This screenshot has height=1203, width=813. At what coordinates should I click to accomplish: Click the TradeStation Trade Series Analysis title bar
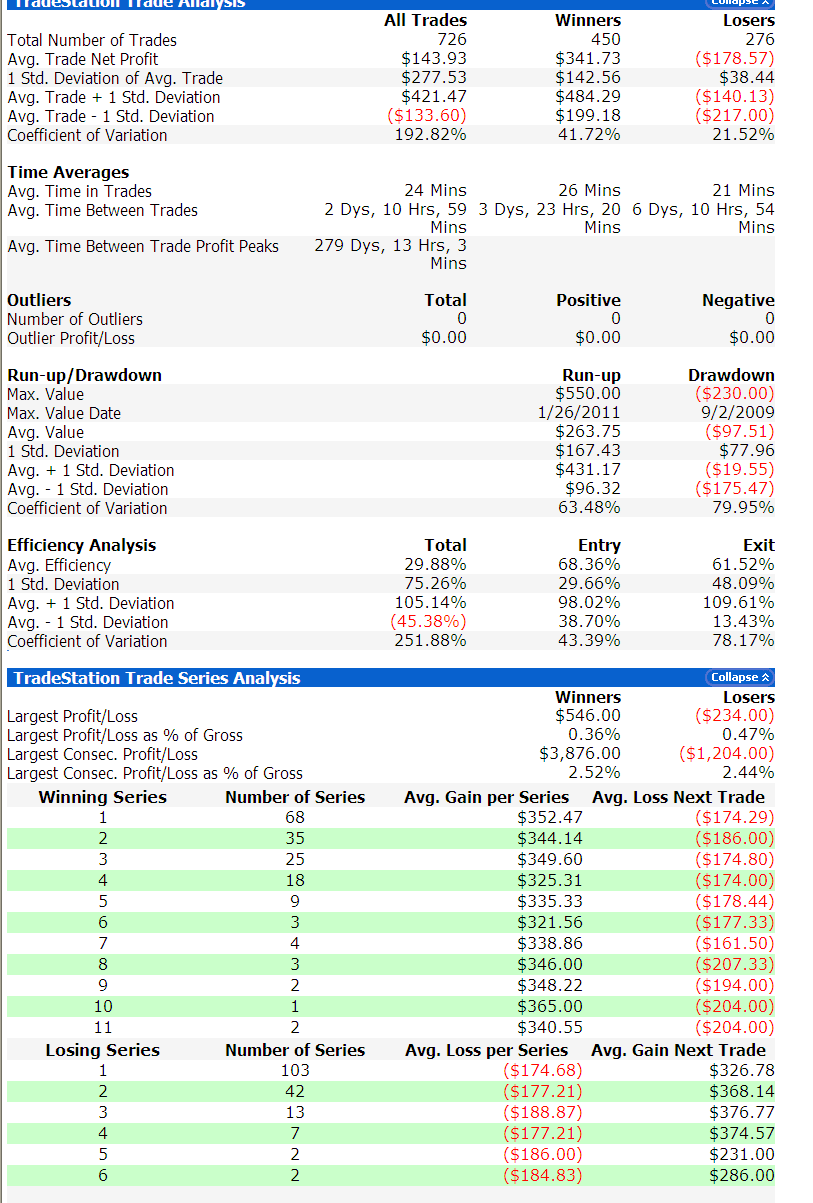tap(391, 678)
